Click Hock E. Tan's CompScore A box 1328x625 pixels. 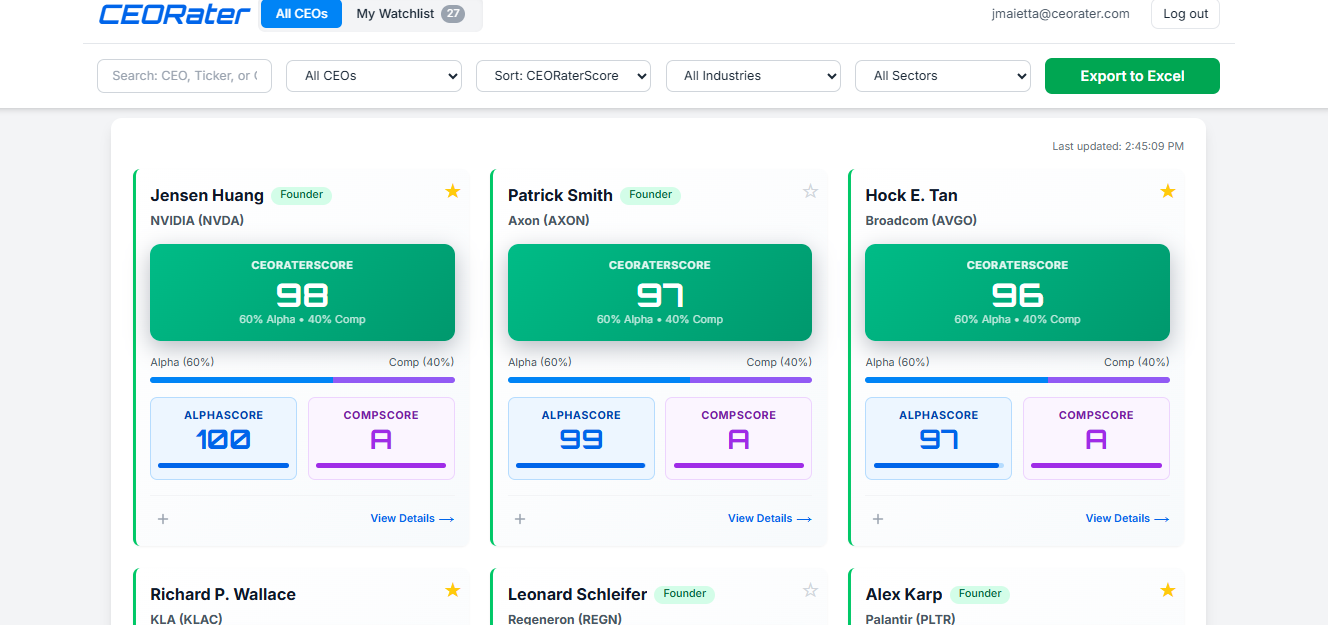(1096, 438)
